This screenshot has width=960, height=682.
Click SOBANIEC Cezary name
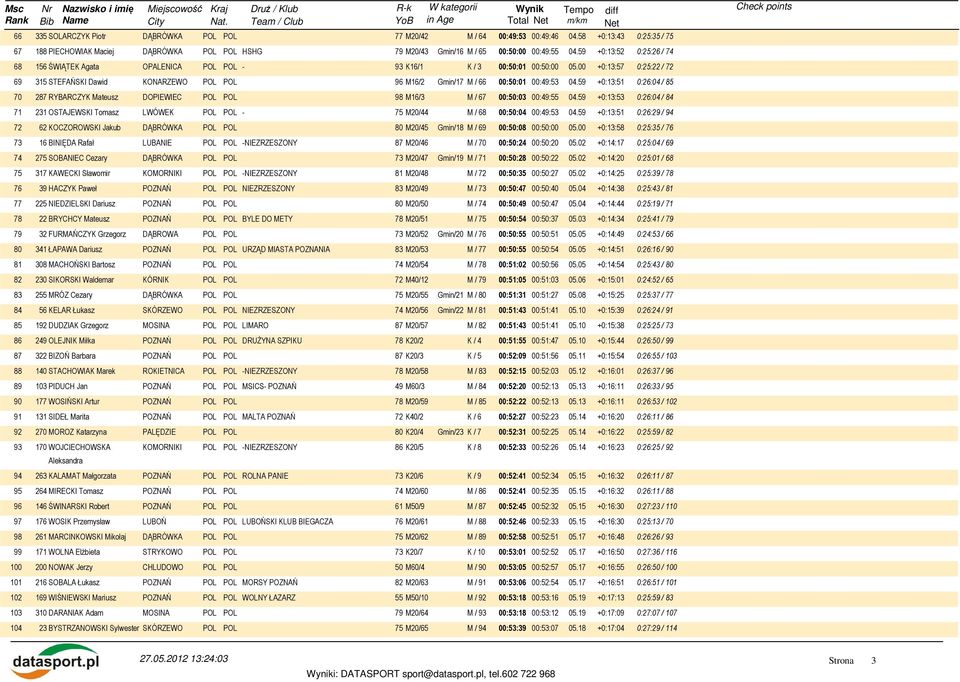[x=78, y=159]
